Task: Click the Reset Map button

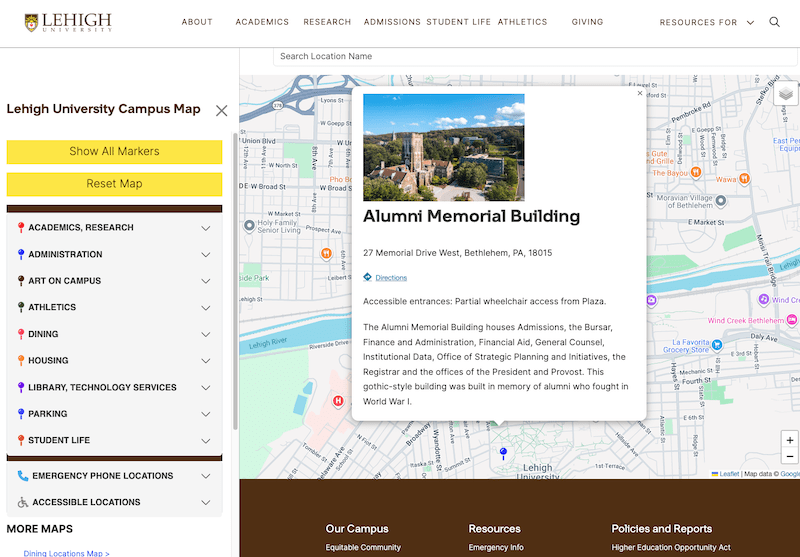Action: 114,184
